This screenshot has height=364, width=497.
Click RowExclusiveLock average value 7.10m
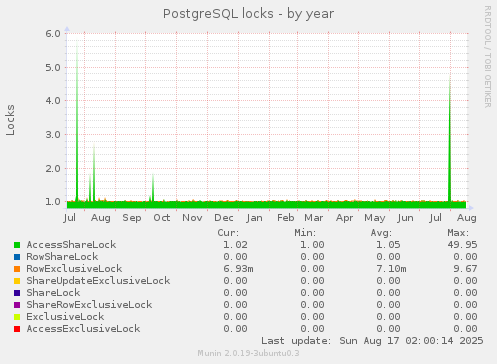[x=391, y=269]
